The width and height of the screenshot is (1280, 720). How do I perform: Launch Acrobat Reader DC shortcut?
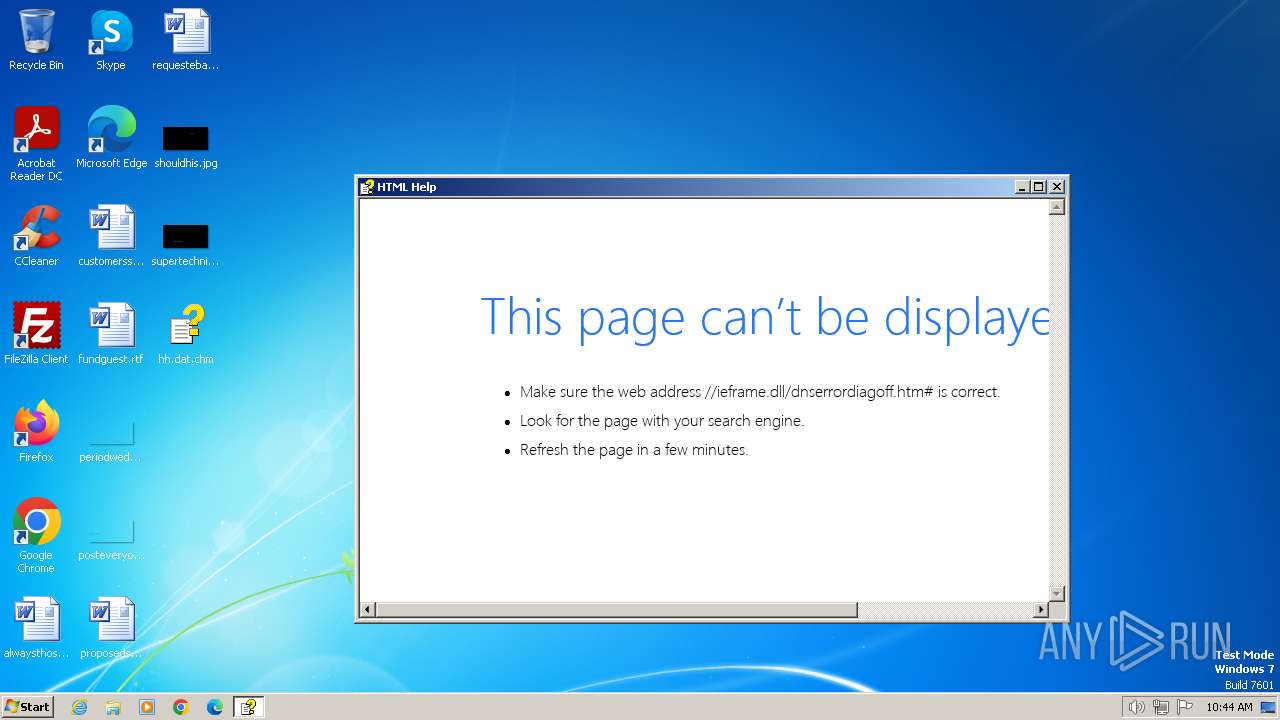[36, 144]
